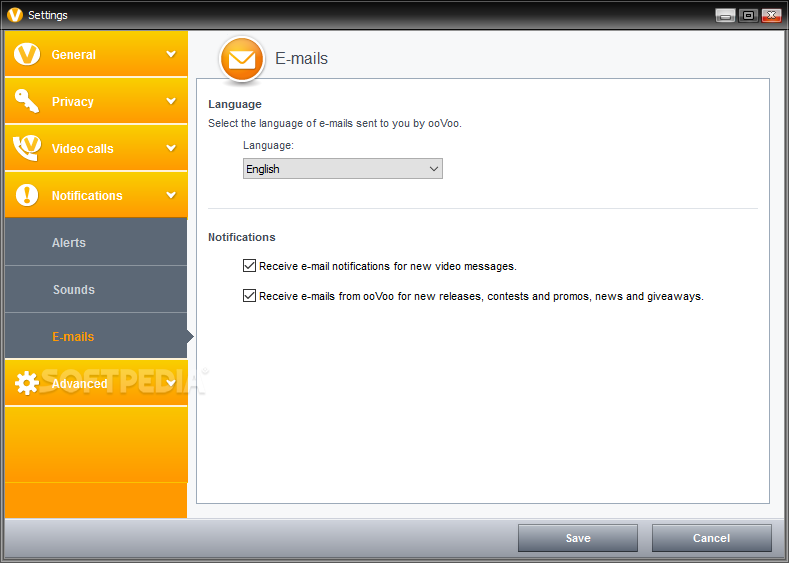The image size is (789, 563).
Task: Select the General category label
Action: 73,55
